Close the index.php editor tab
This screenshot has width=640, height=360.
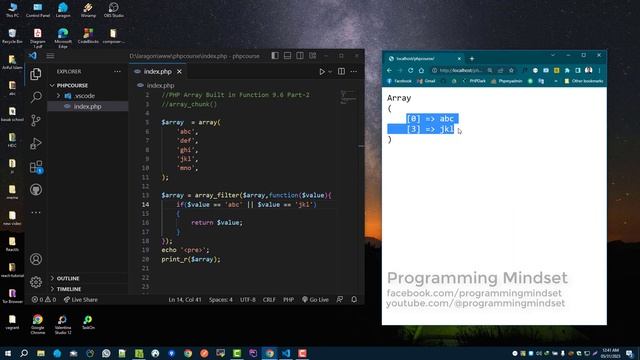pos(179,71)
